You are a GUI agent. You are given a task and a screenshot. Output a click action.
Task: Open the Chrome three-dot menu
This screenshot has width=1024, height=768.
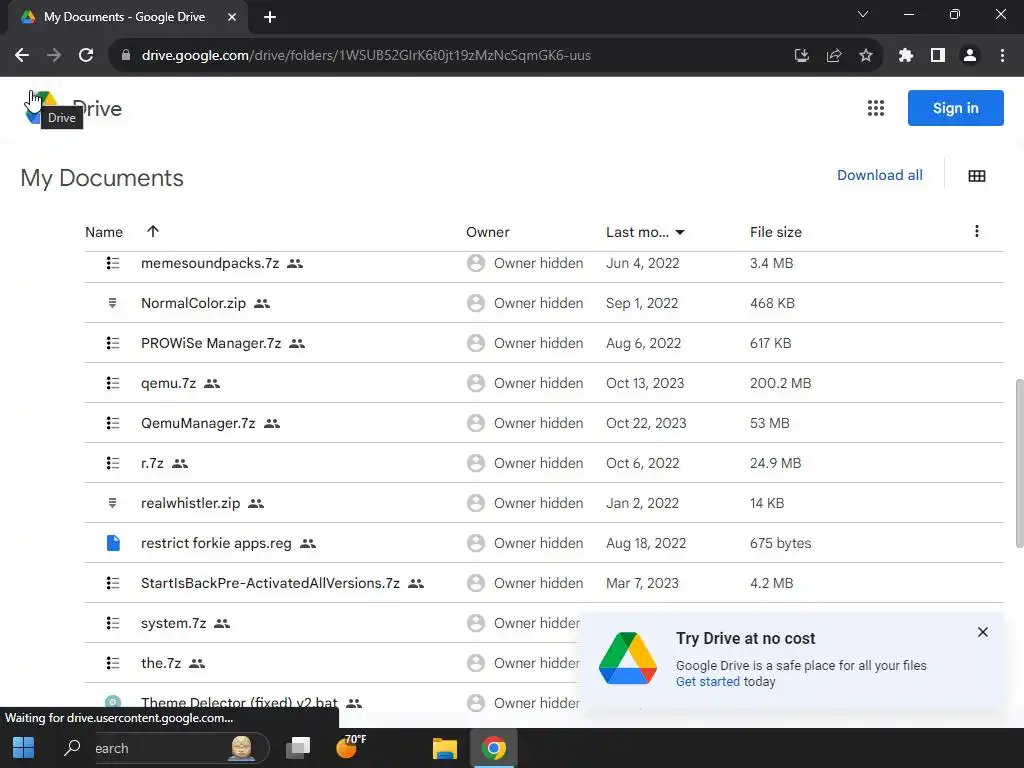tap(1002, 56)
